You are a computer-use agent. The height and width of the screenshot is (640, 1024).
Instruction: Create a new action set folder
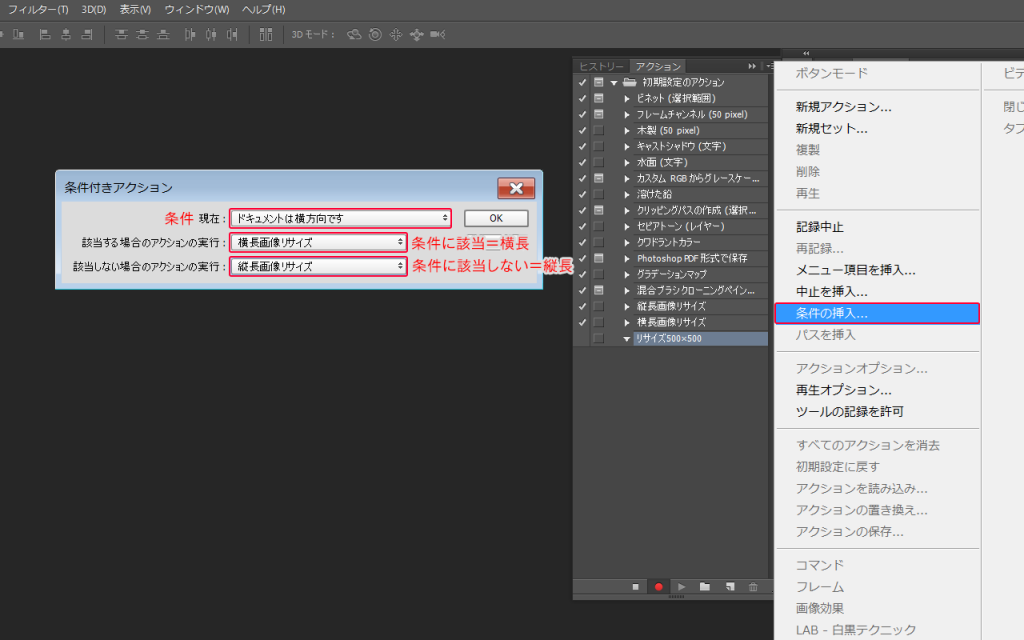tap(705, 587)
